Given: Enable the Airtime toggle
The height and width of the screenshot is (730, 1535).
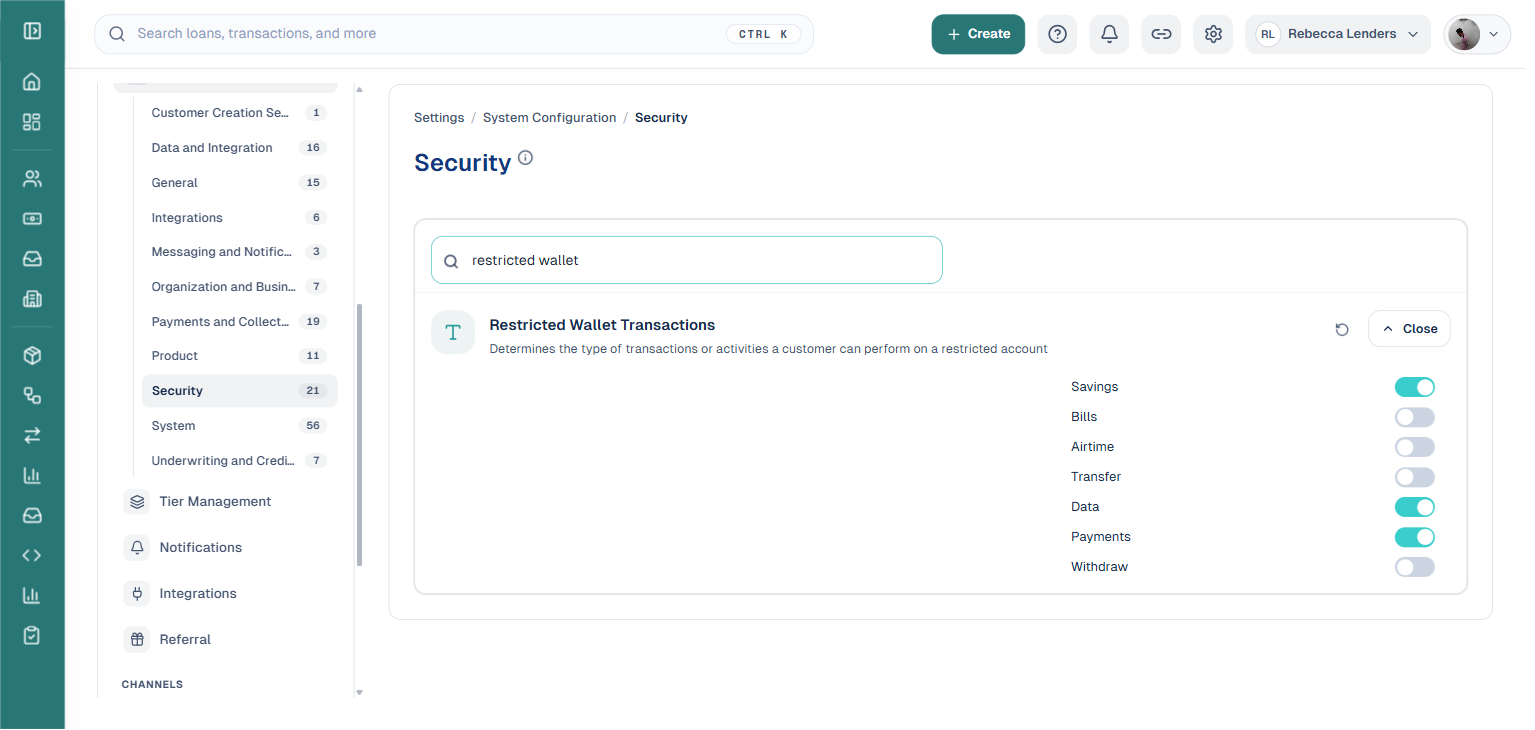Looking at the screenshot, I should click(1415, 447).
